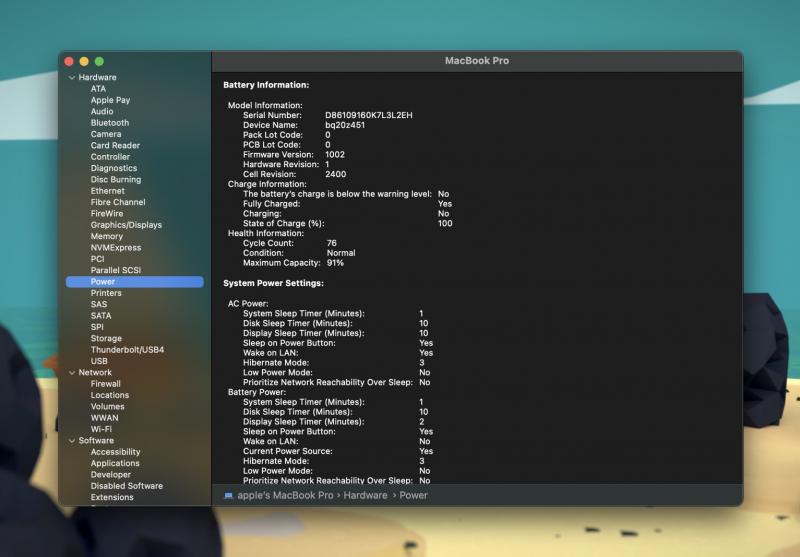Open Accessibility under Software

[115, 452]
